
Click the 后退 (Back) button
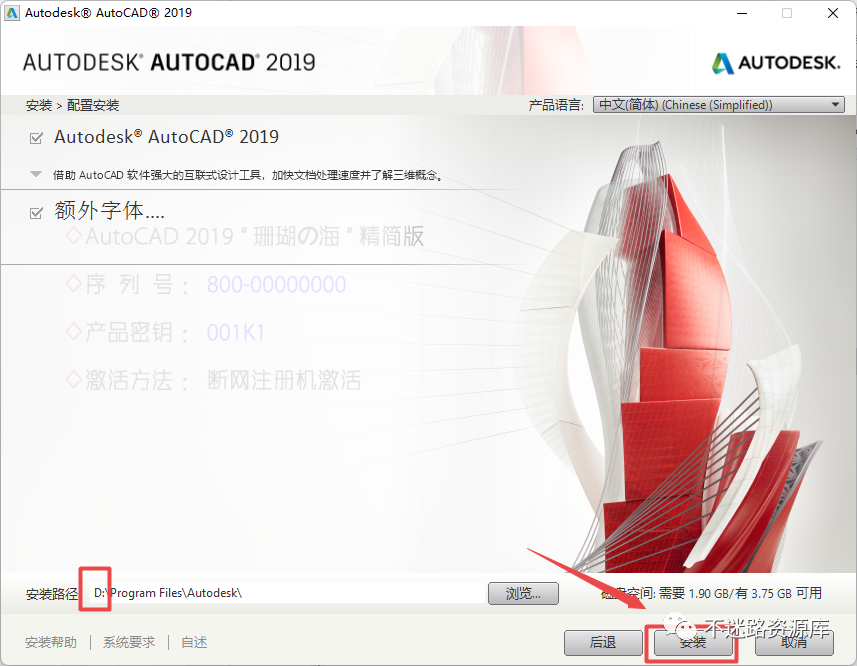(x=603, y=643)
